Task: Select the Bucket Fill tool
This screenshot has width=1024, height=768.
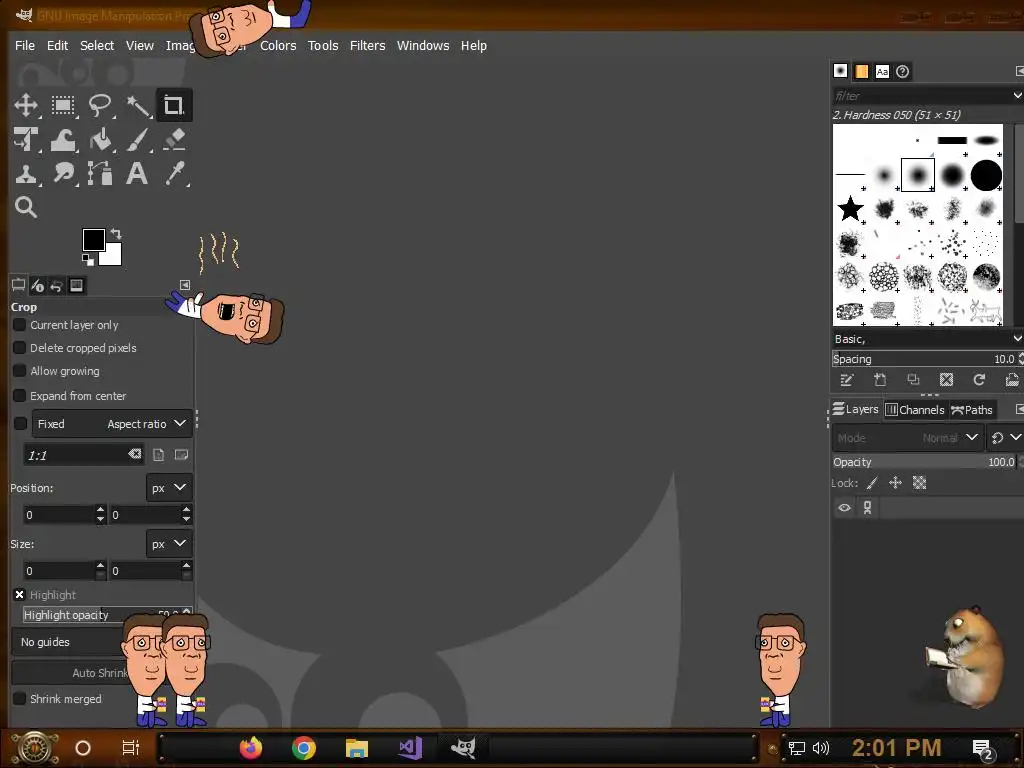Action: coord(100,140)
